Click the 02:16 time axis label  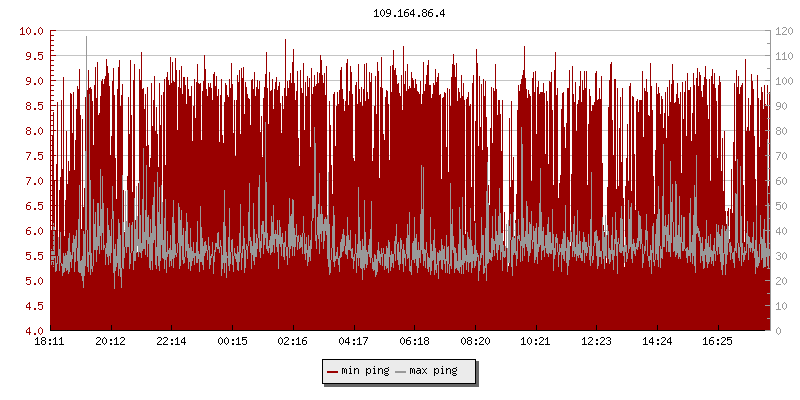click(293, 341)
